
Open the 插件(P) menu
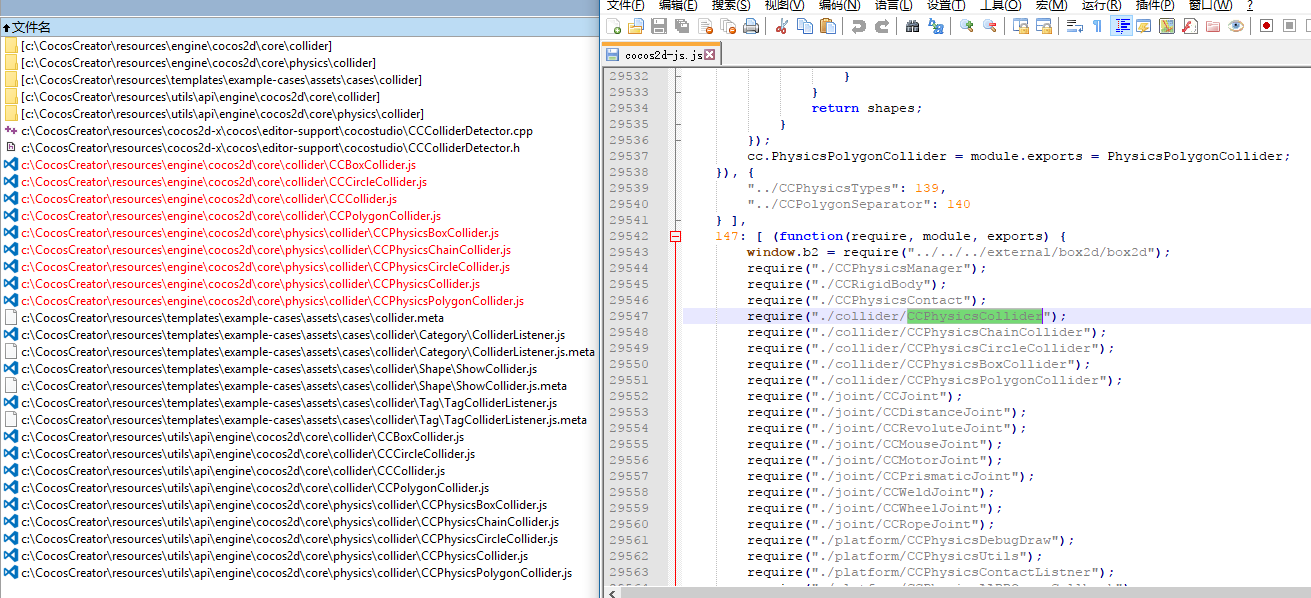(x=1154, y=5)
